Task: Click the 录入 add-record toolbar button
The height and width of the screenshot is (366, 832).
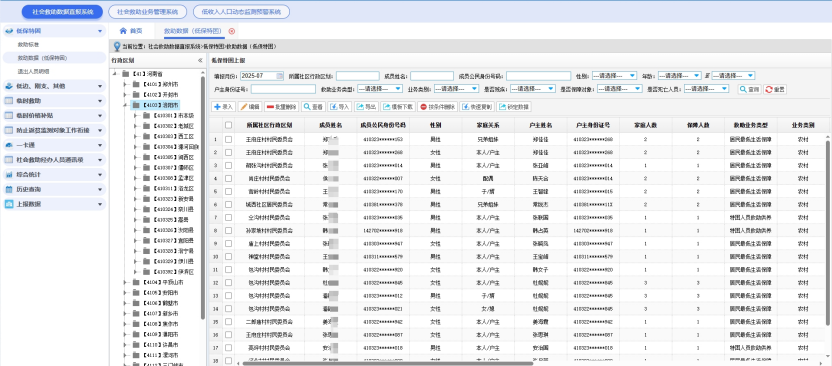Action: pyautogui.click(x=223, y=107)
